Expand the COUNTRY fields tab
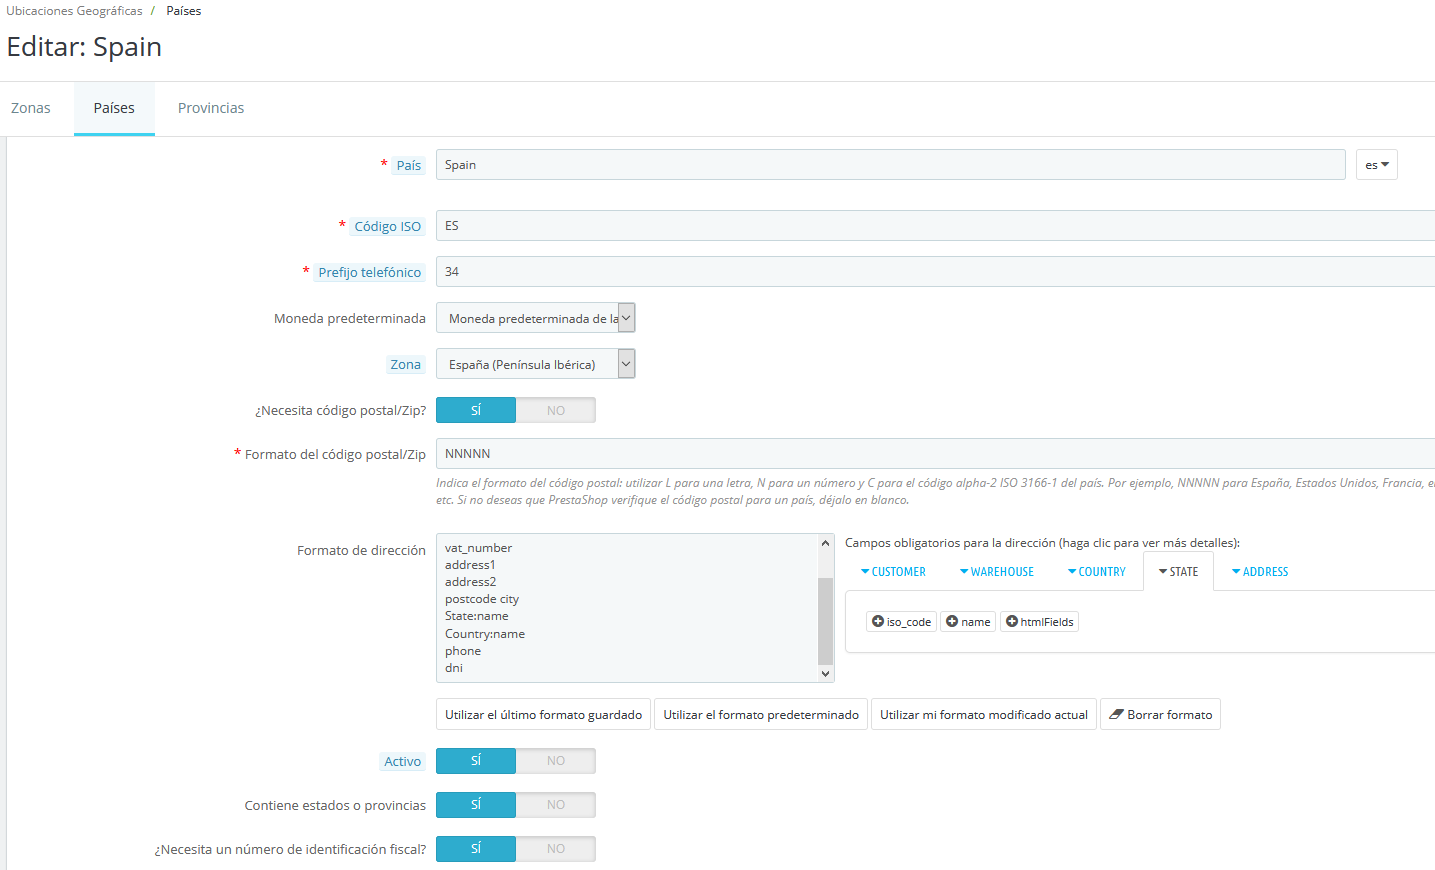1435x870 pixels. 1097,572
